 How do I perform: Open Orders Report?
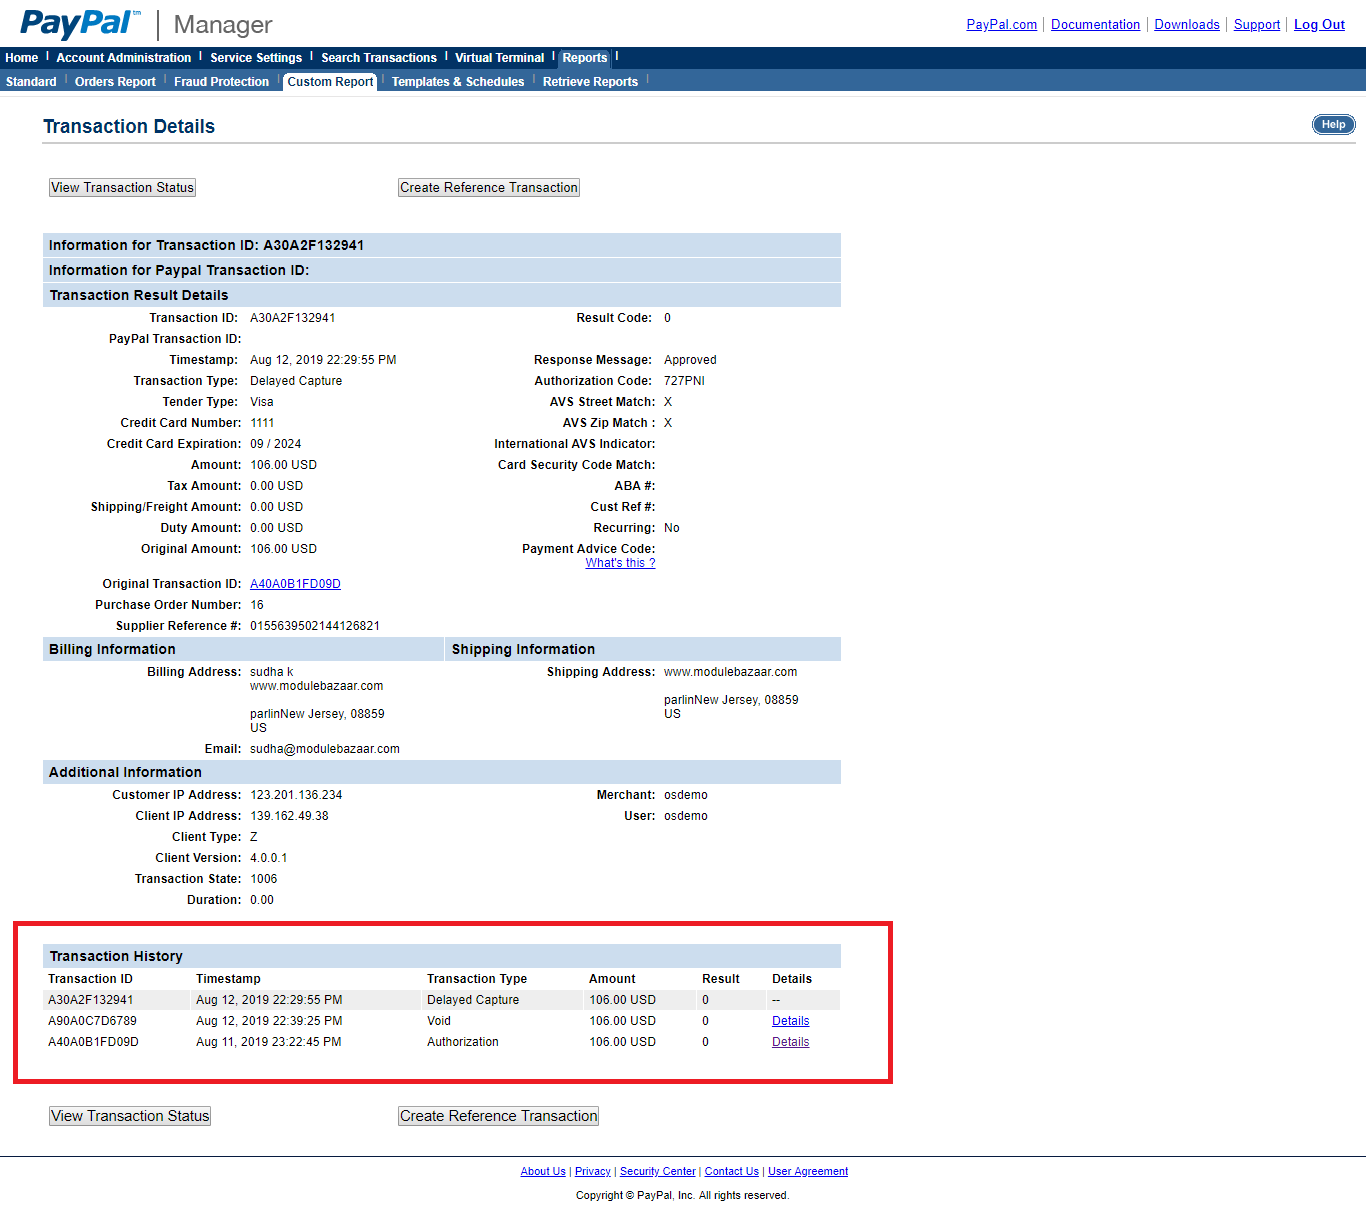point(115,82)
